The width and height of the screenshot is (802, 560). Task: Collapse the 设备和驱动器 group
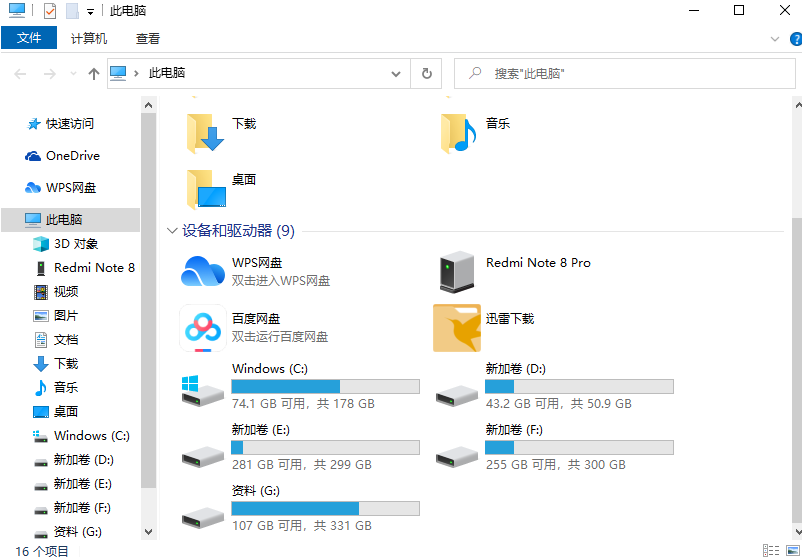pos(172,231)
